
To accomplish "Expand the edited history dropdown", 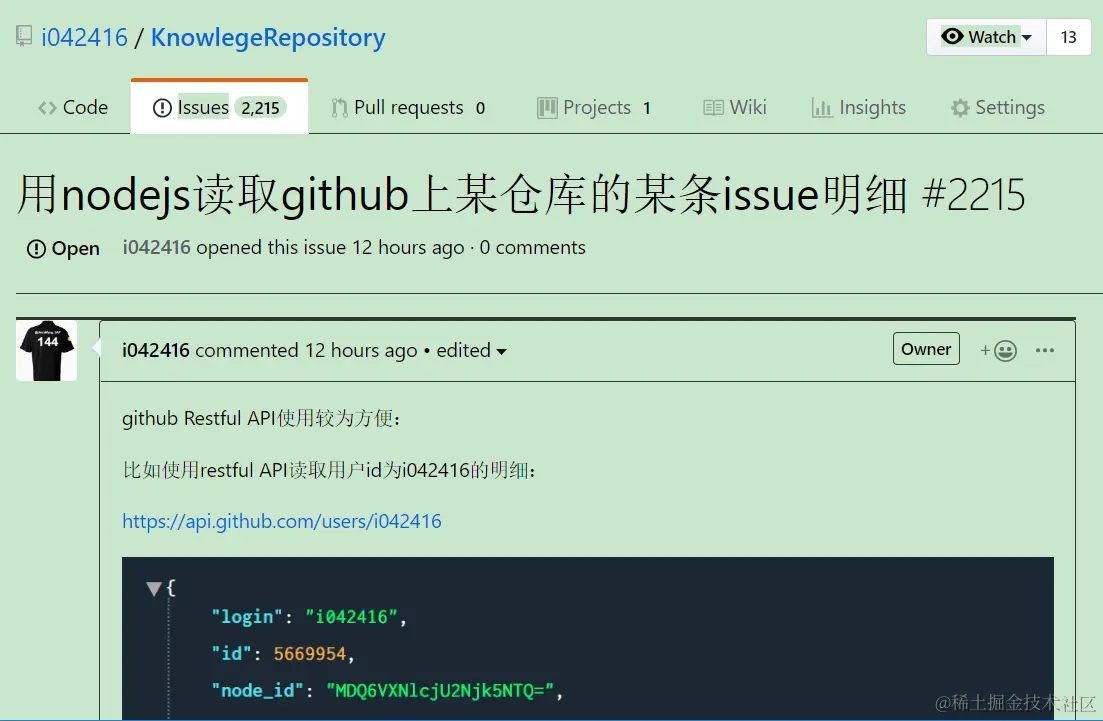I will 471,350.
